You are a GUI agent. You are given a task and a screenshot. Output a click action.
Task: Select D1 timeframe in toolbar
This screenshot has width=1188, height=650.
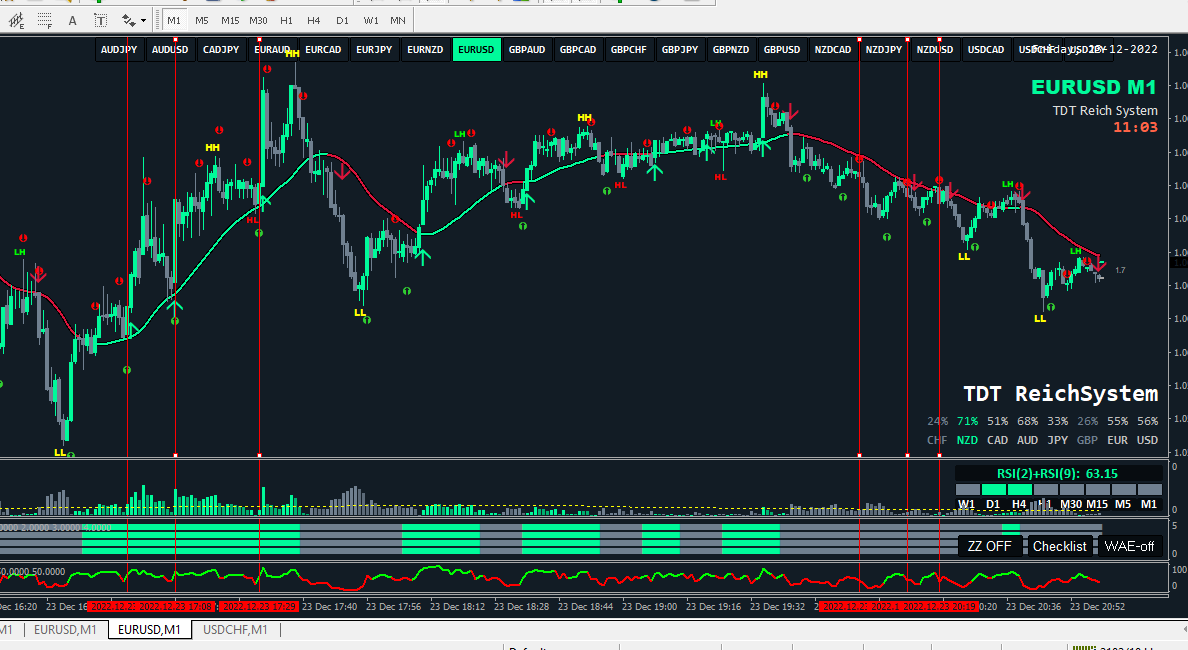tap(342, 20)
